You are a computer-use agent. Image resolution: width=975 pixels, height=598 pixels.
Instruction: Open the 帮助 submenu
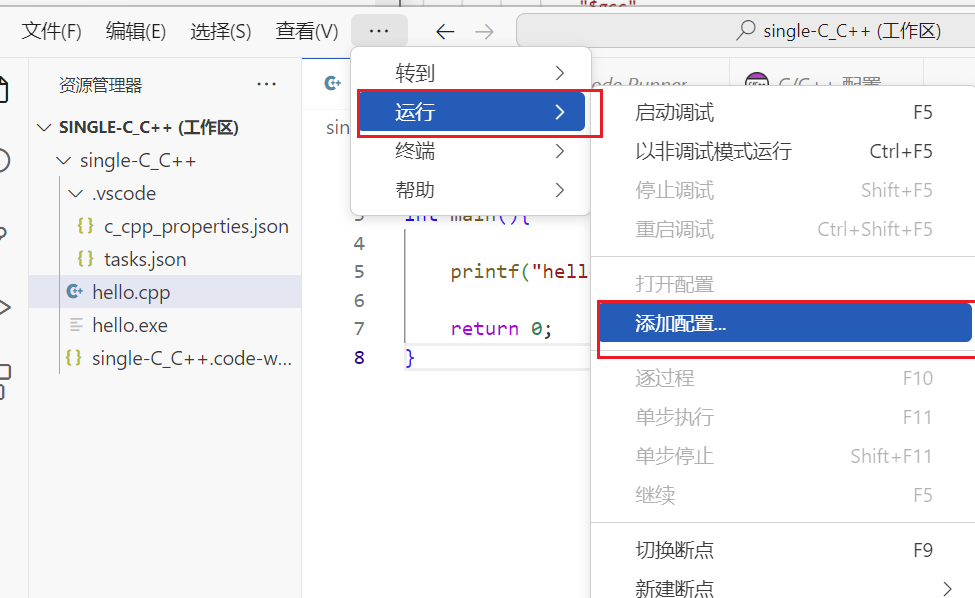pyautogui.click(x=470, y=189)
